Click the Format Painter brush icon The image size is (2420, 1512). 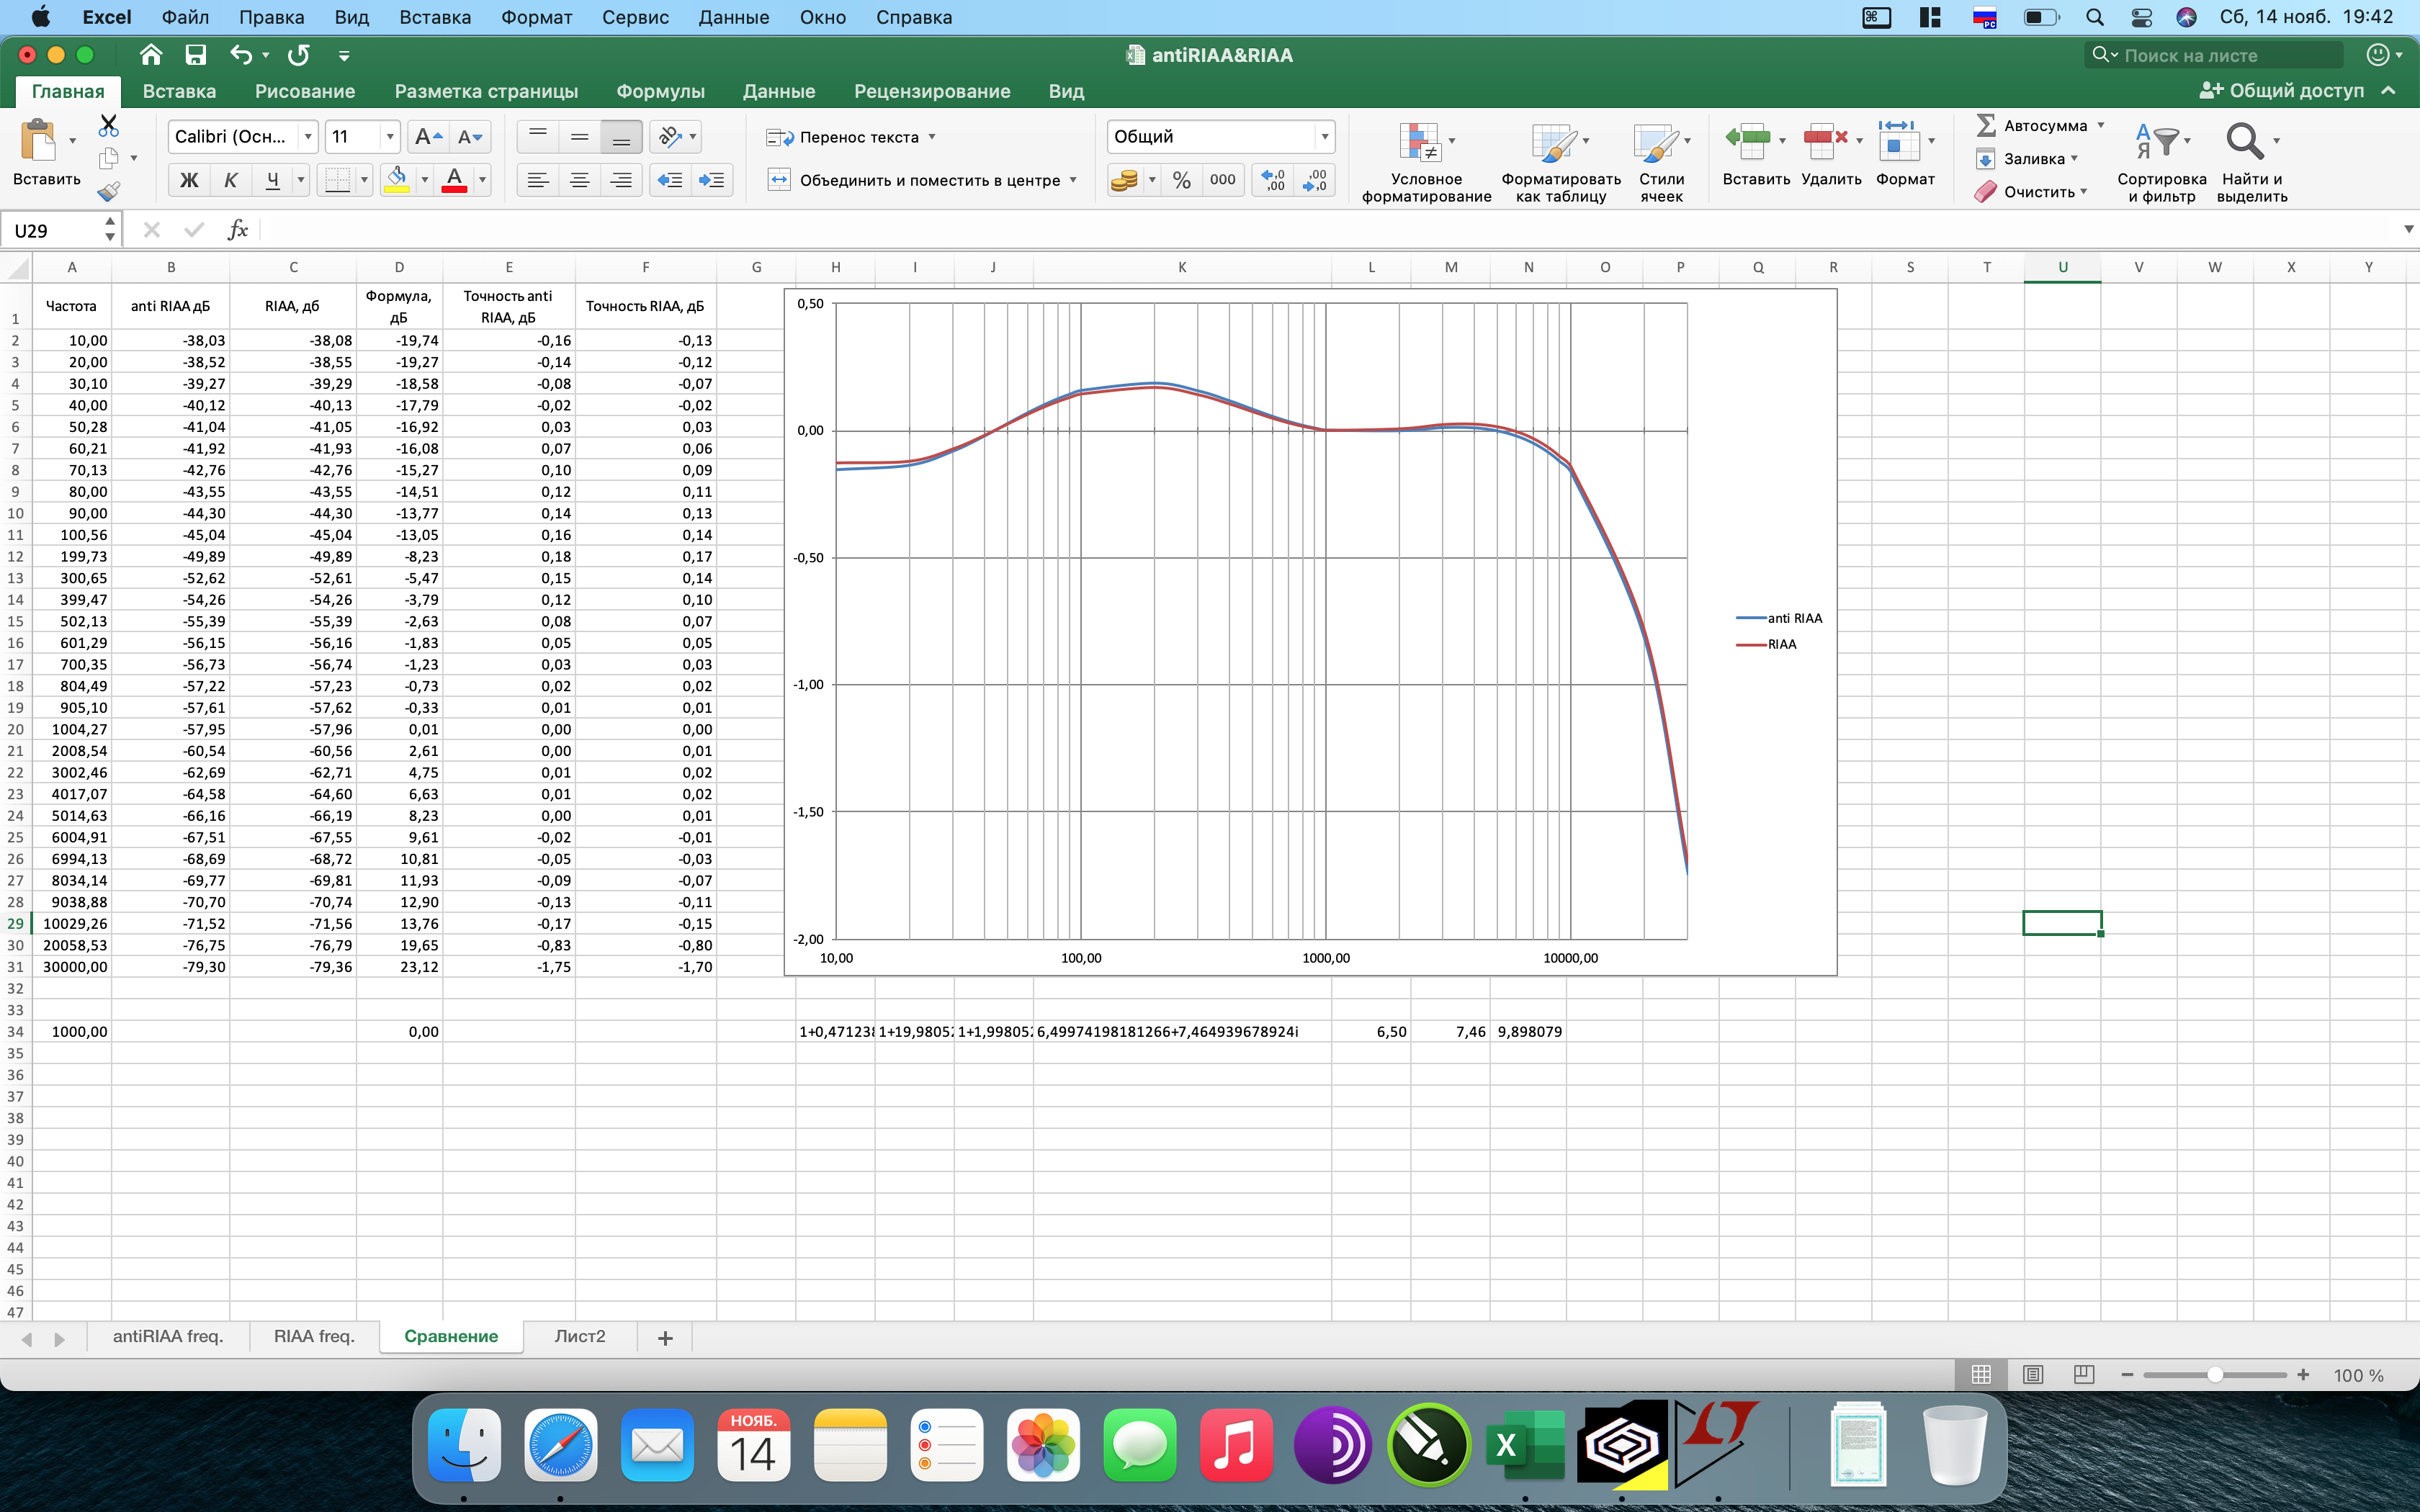point(108,191)
